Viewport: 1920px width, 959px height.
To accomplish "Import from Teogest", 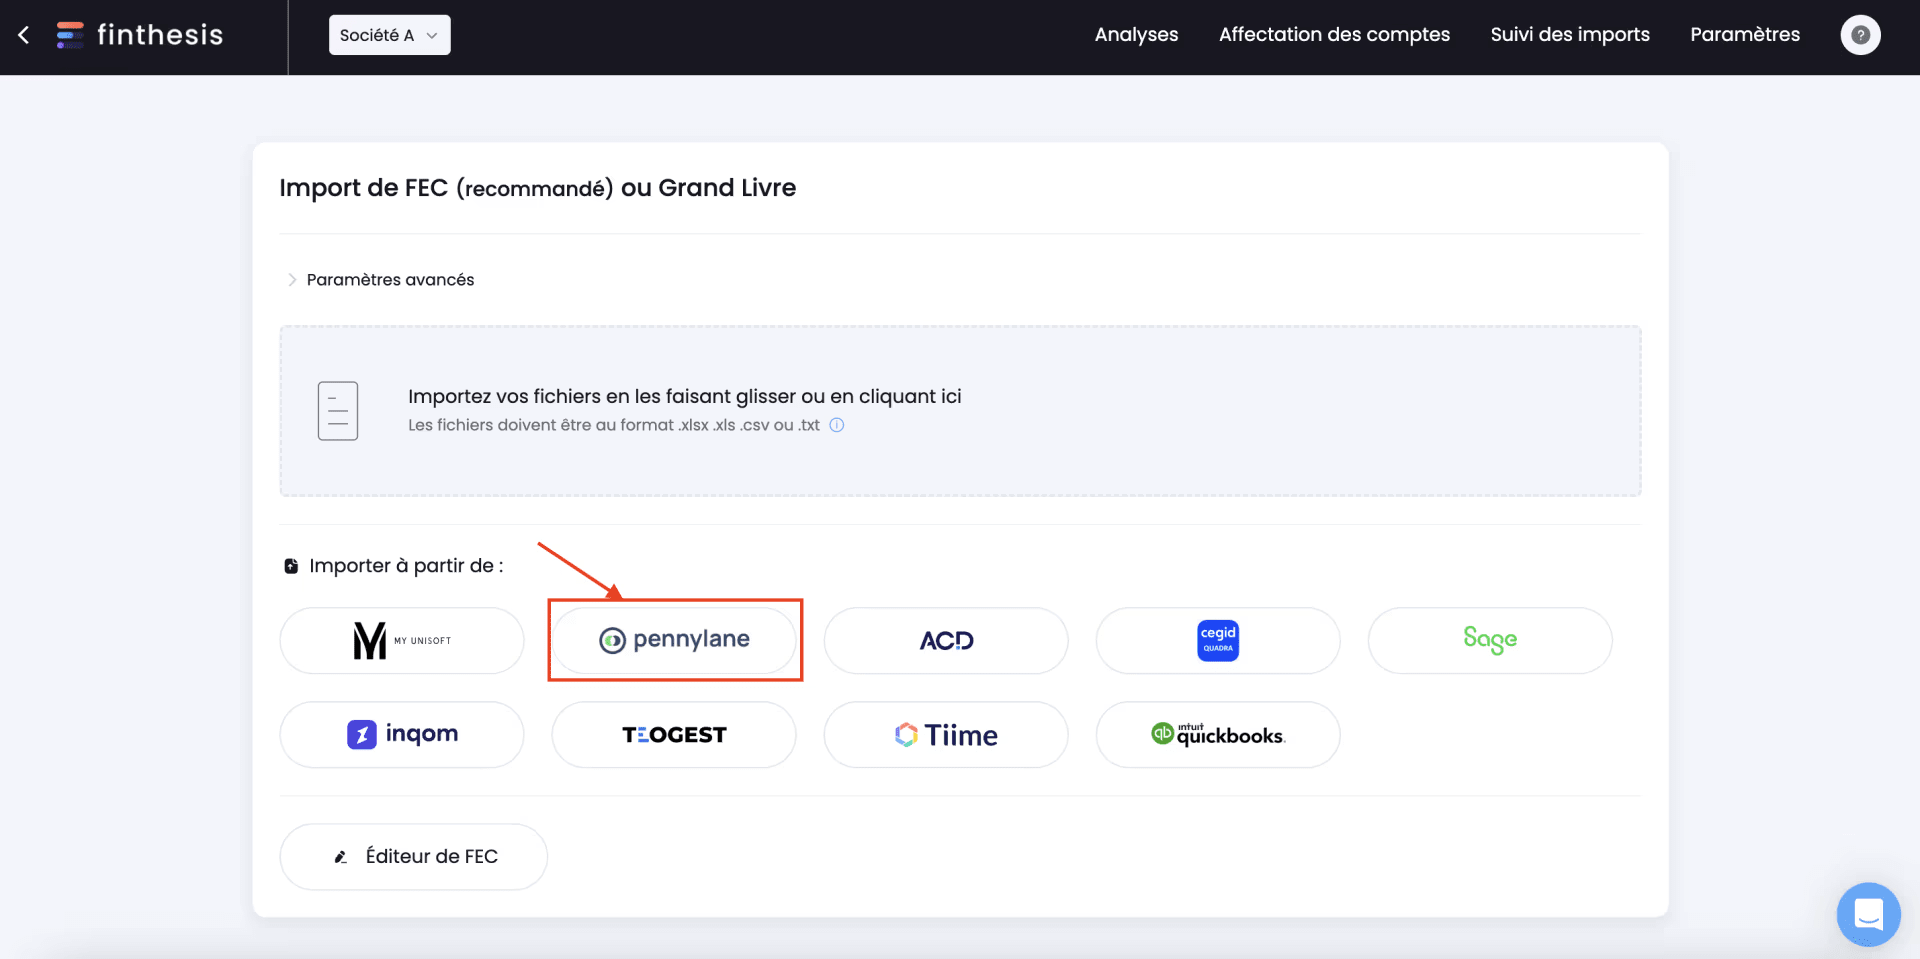I will [674, 735].
